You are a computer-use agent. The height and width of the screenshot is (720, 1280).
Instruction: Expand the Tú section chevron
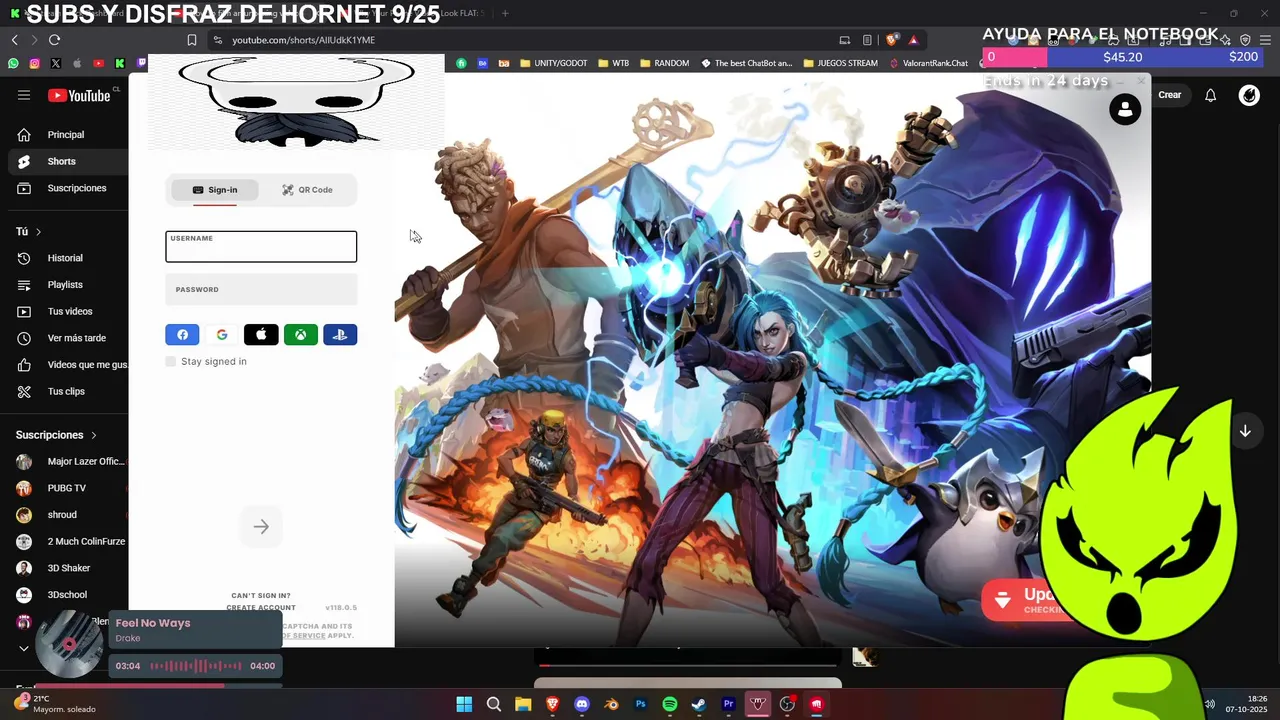[38, 232]
